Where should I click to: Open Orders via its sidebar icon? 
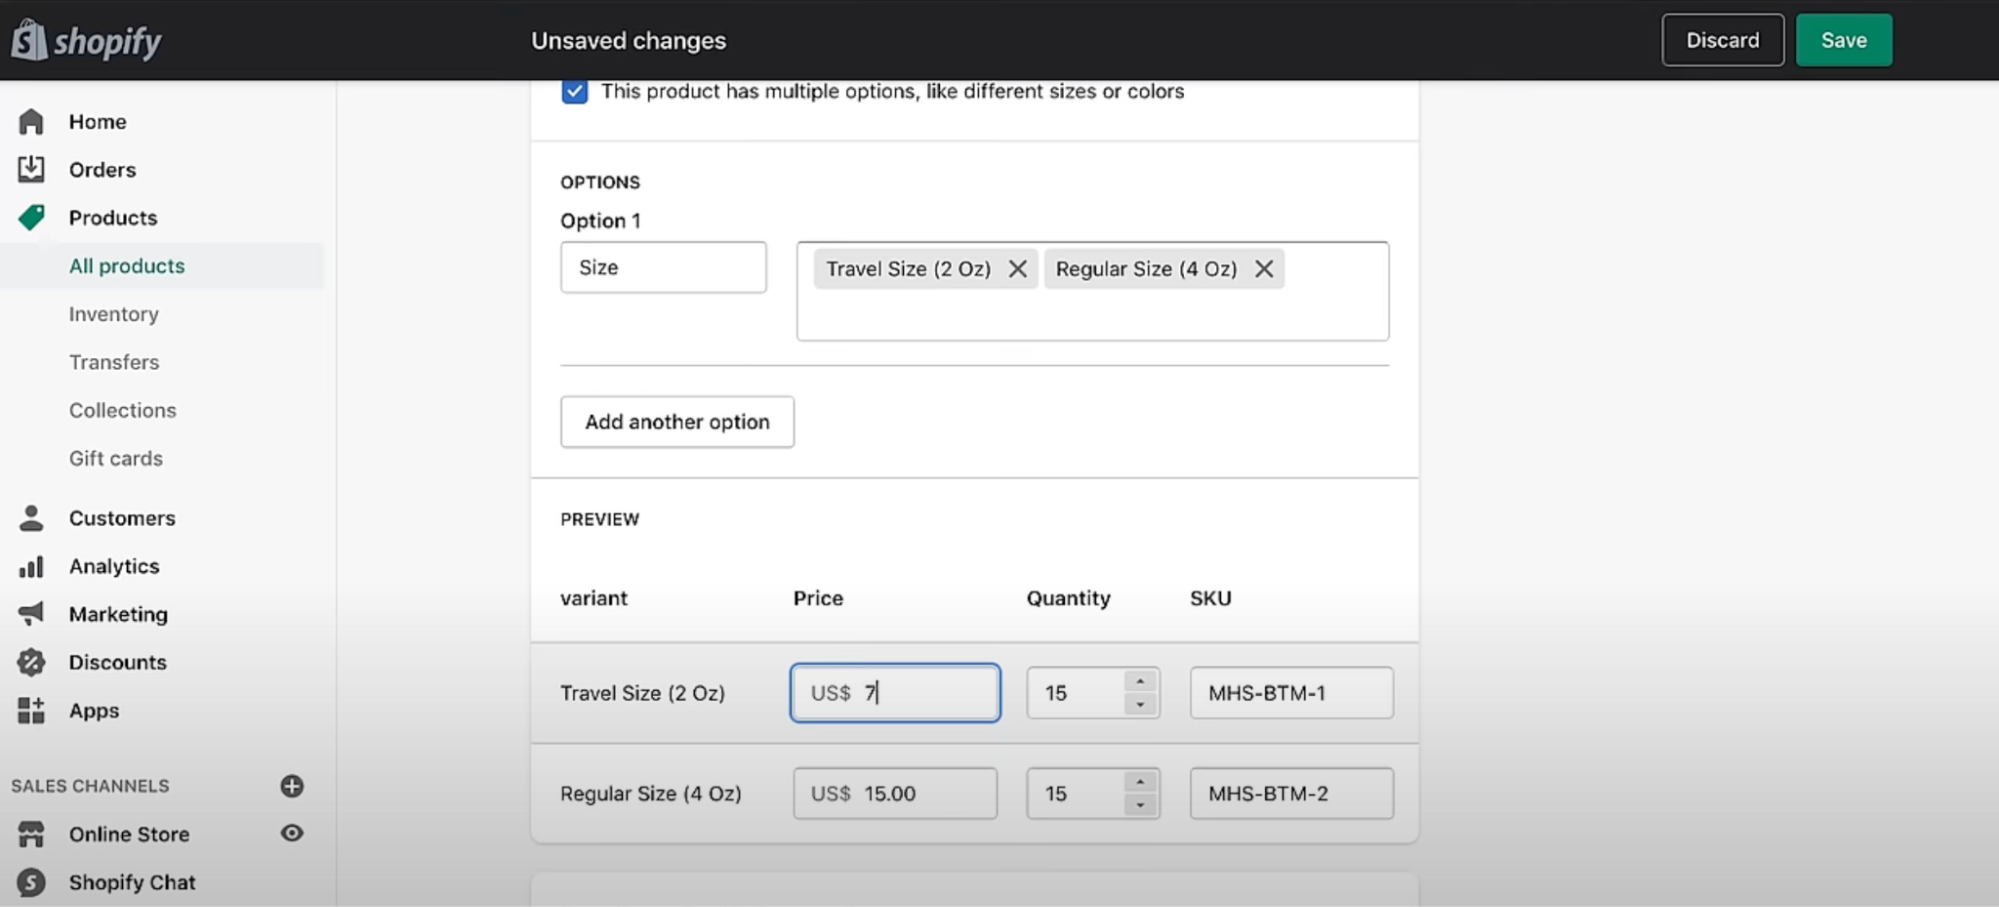click(31, 169)
